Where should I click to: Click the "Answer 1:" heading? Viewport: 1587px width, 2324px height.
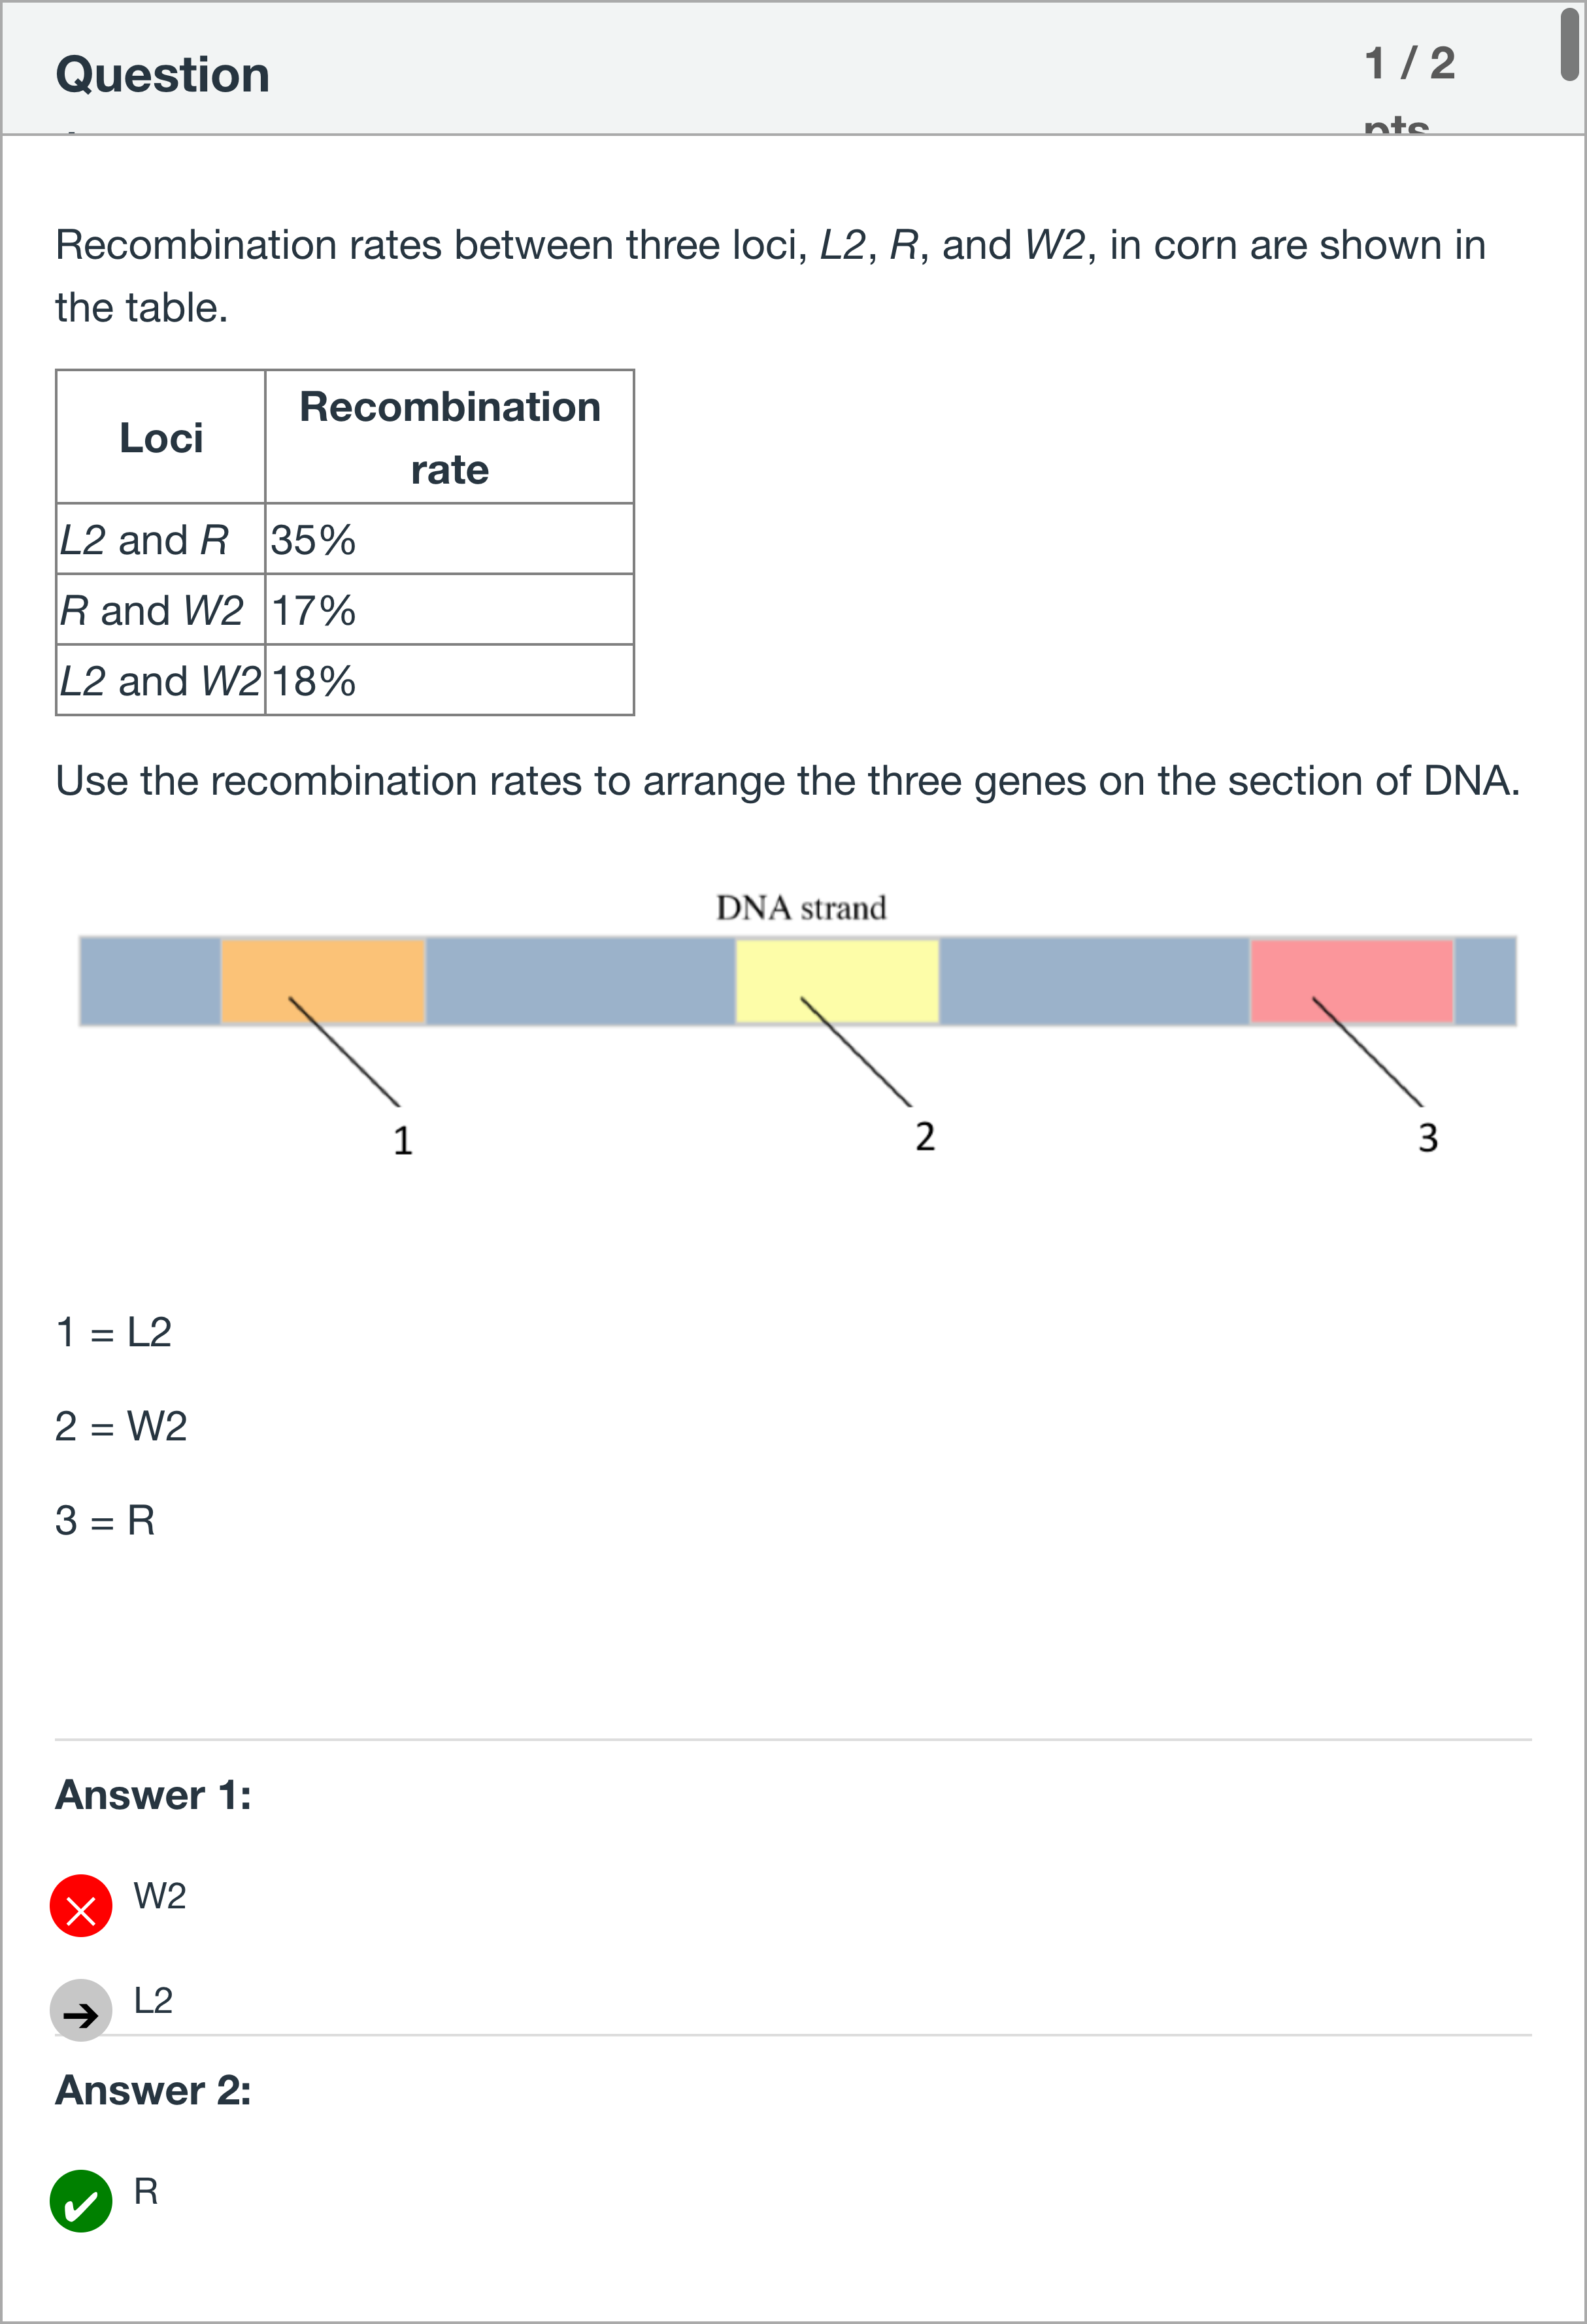pyautogui.click(x=153, y=1795)
